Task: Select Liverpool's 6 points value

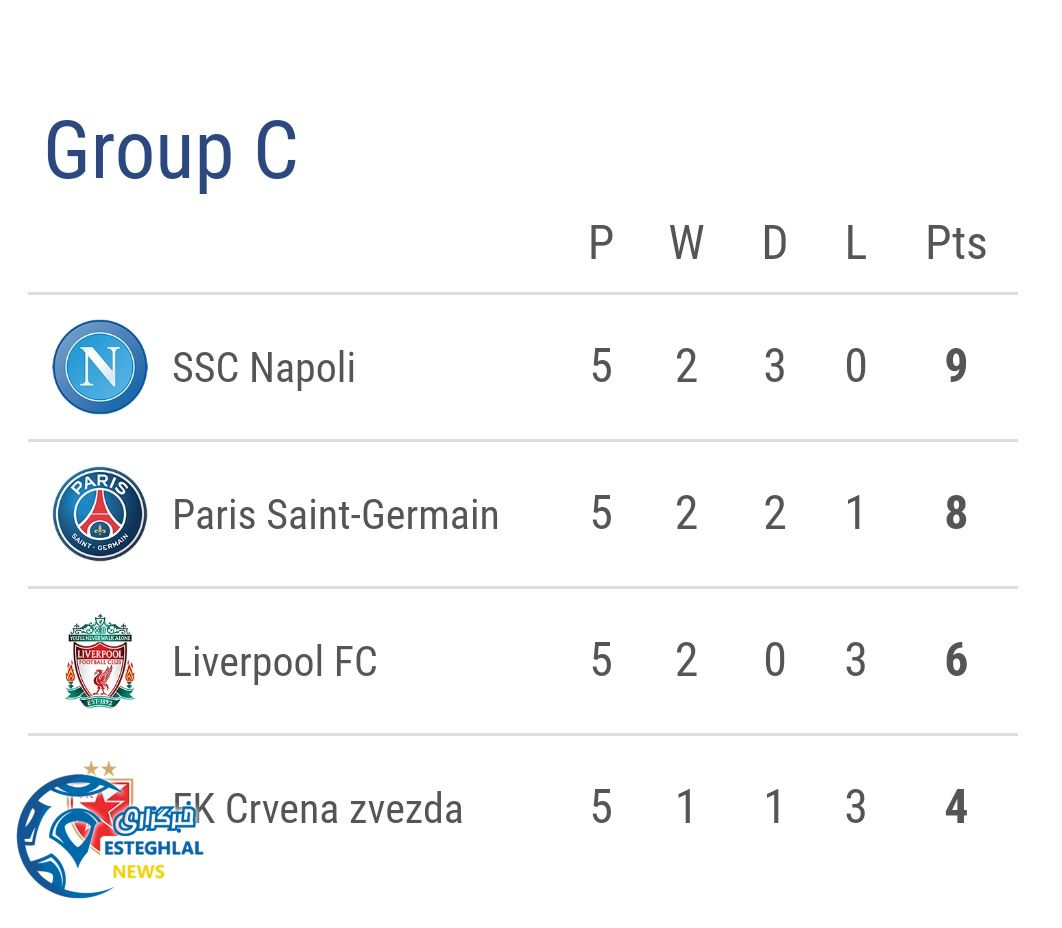Action: point(956,661)
